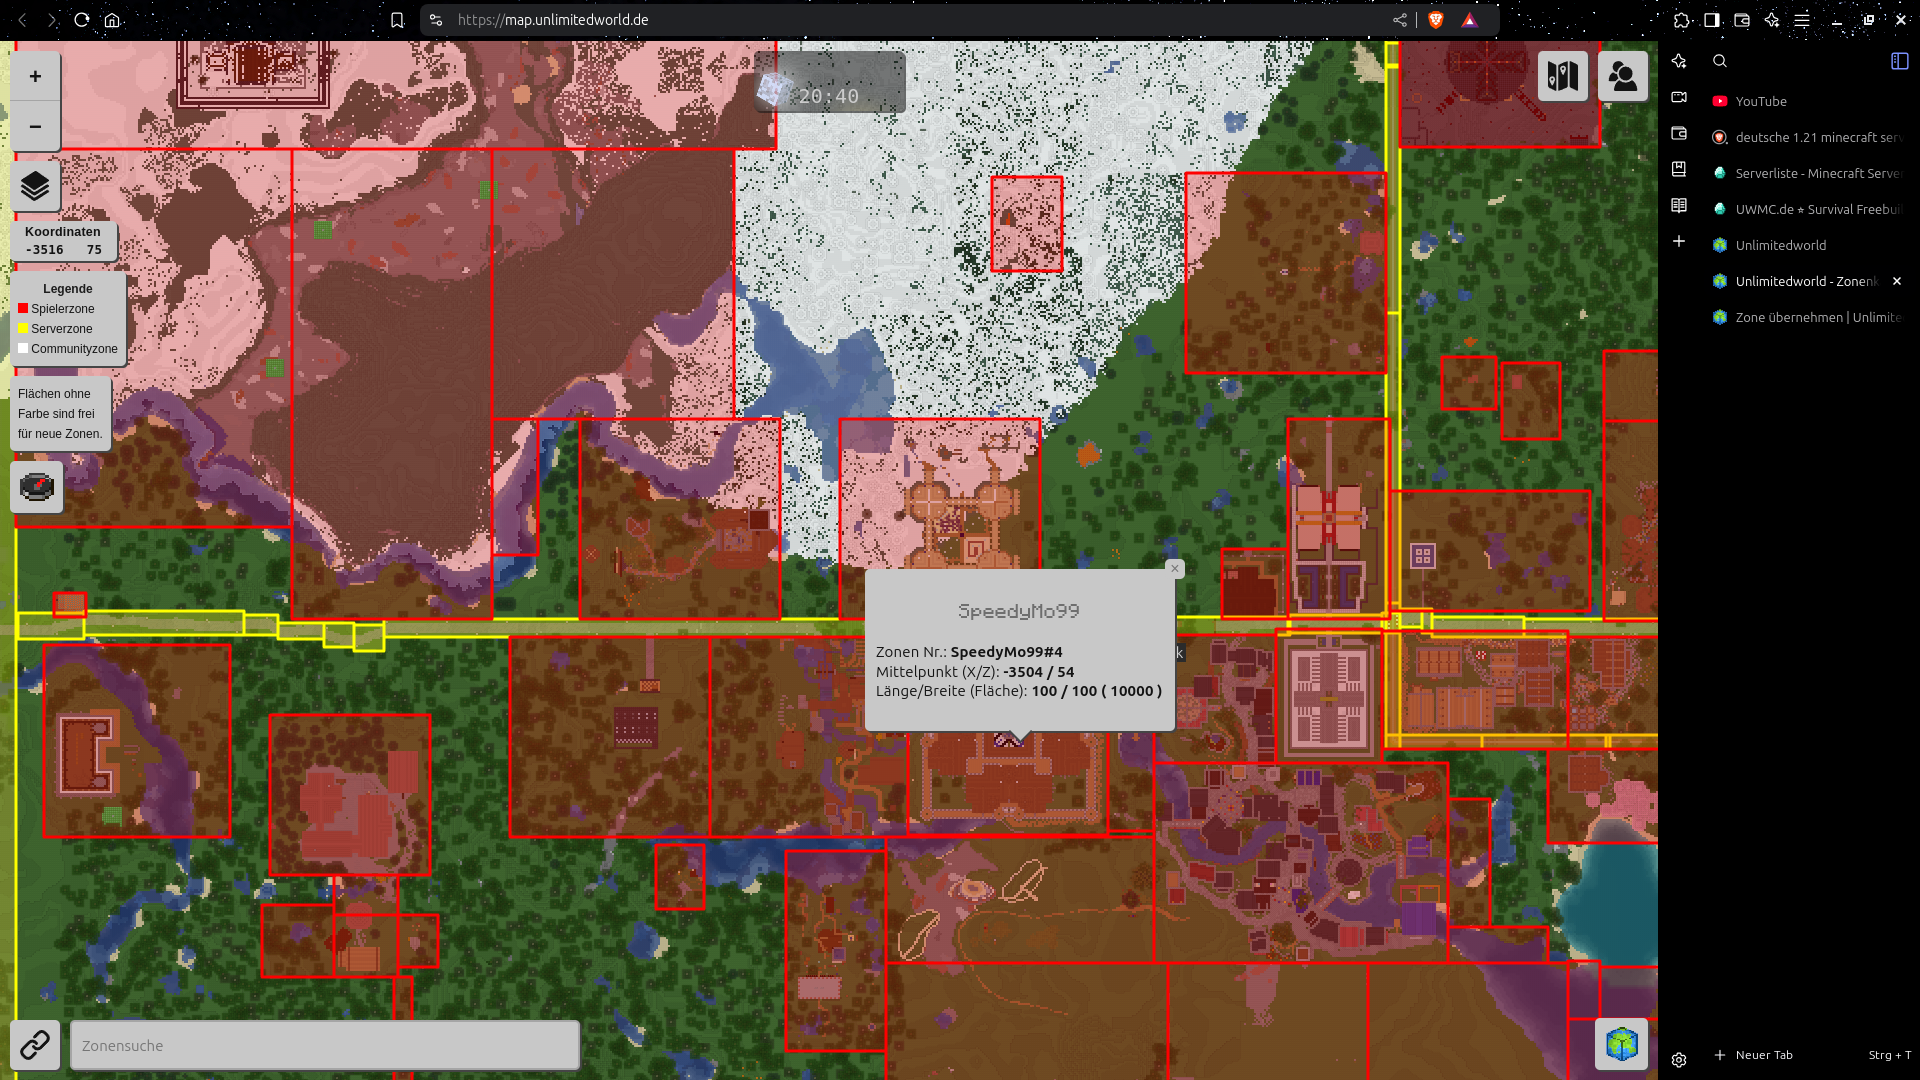This screenshot has width=1920, height=1080.
Task: Click the red Spielerzone legend swatch
Action: click(23, 309)
